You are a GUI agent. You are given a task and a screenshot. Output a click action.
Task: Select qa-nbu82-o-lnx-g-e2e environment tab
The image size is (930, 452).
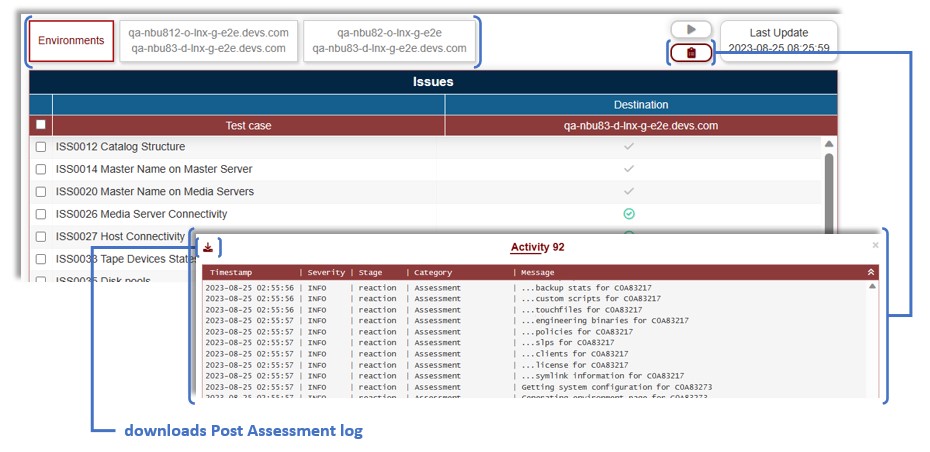[389, 41]
